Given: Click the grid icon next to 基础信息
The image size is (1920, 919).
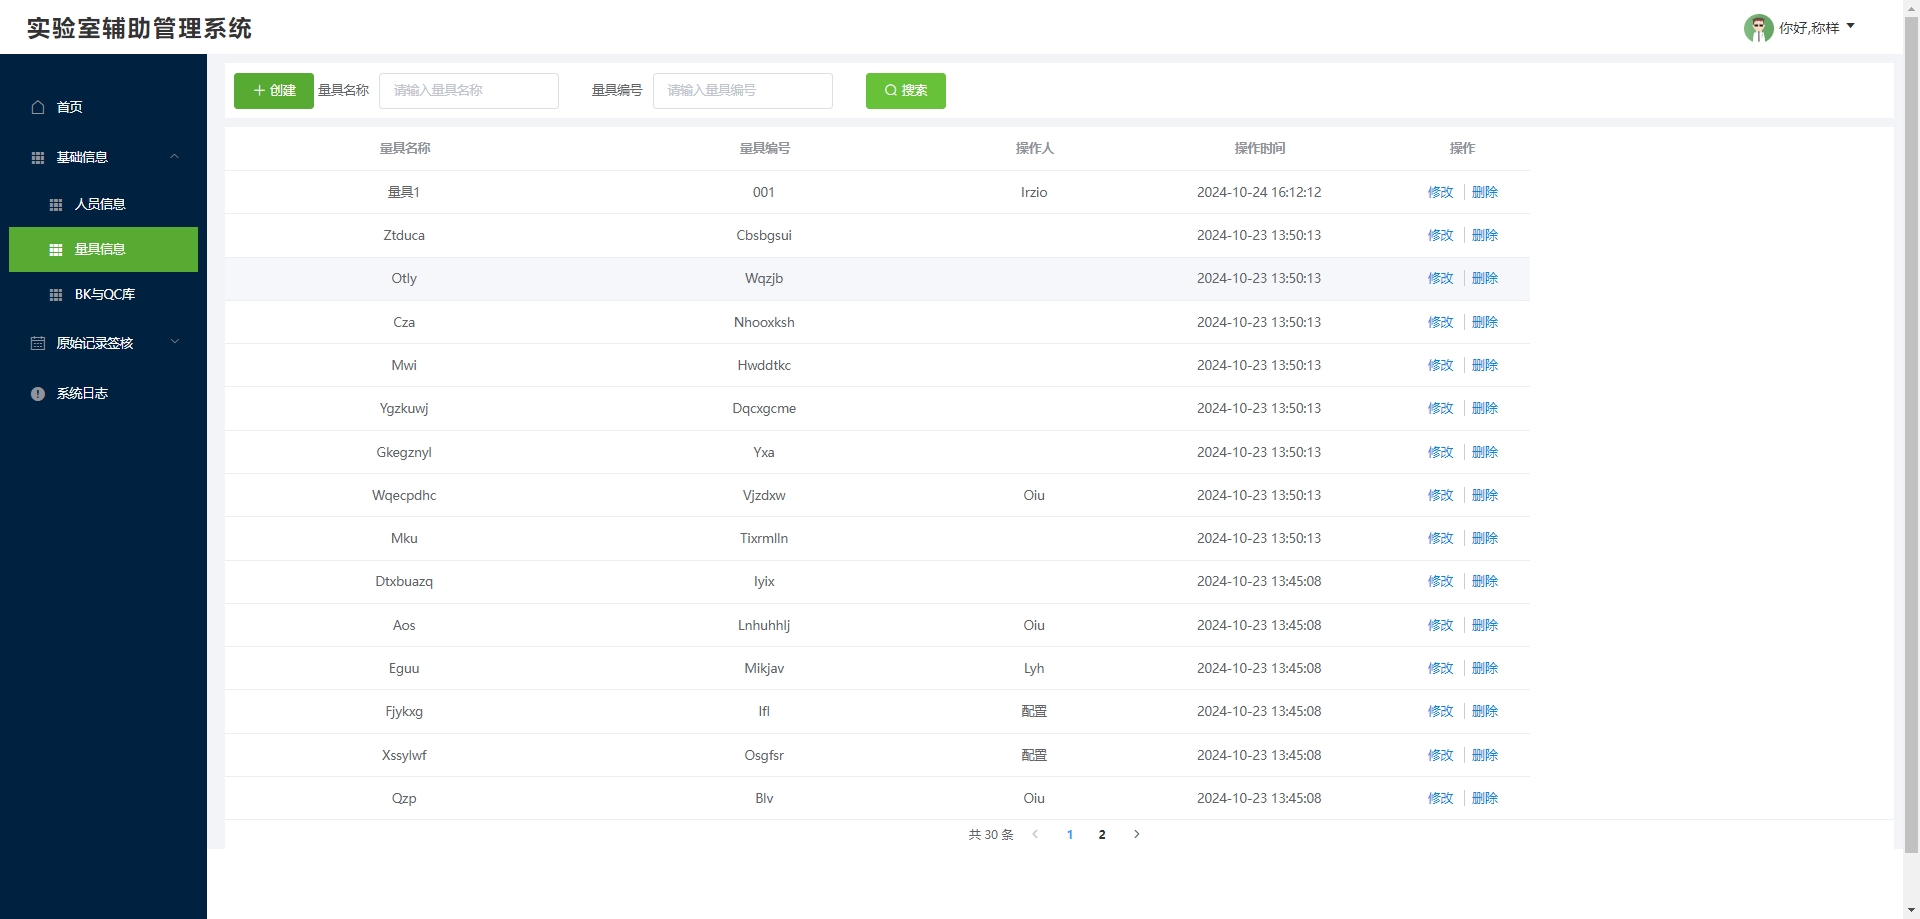Looking at the screenshot, I should pyautogui.click(x=38, y=158).
